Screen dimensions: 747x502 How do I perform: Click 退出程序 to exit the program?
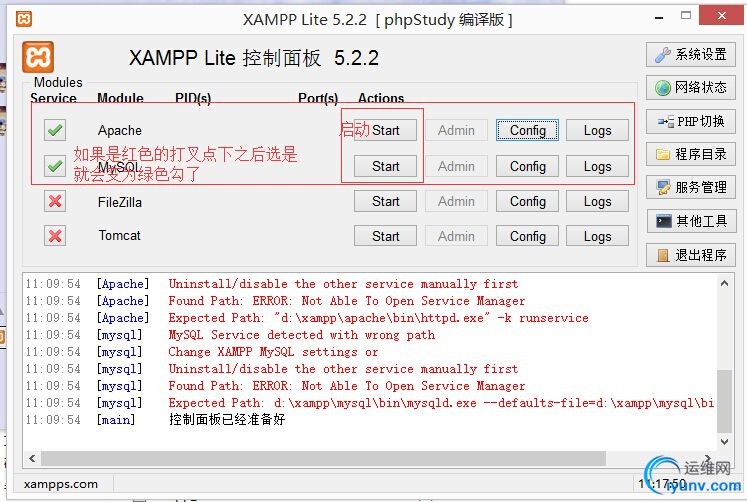pyautogui.click(x=691, y=255)
